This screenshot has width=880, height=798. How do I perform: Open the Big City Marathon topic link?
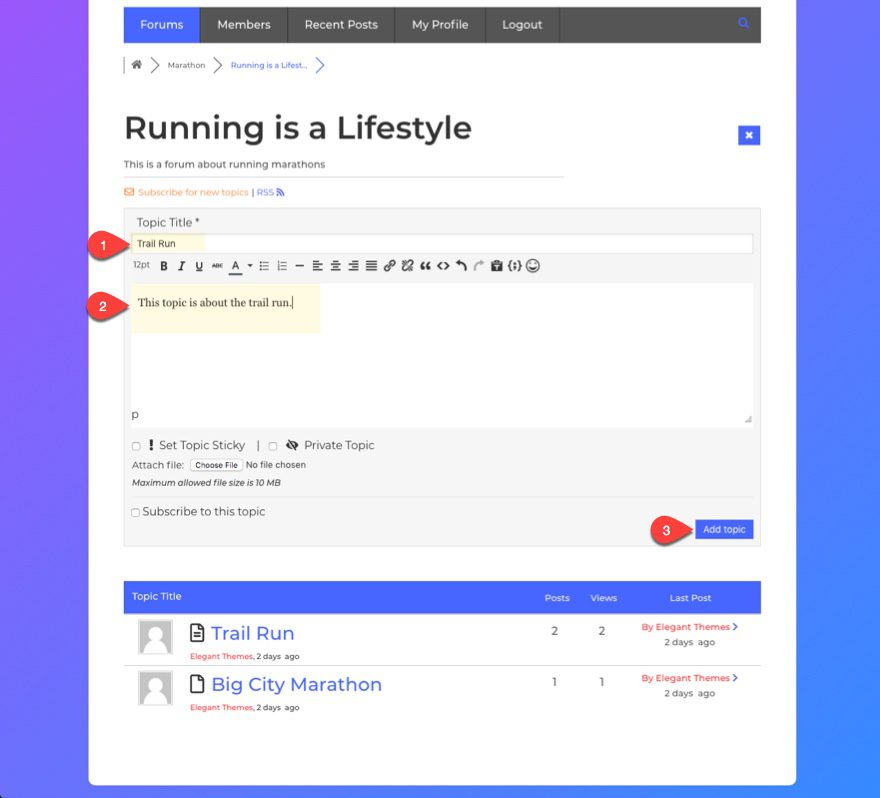296,685
